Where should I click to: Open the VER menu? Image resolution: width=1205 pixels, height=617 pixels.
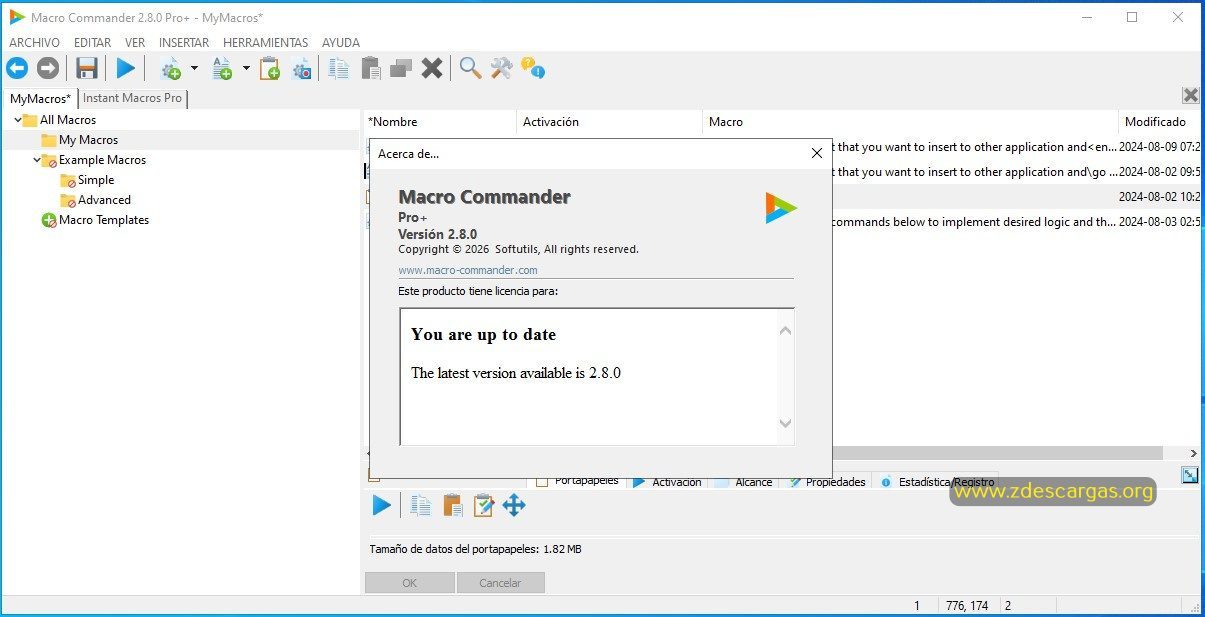[135, 43]
